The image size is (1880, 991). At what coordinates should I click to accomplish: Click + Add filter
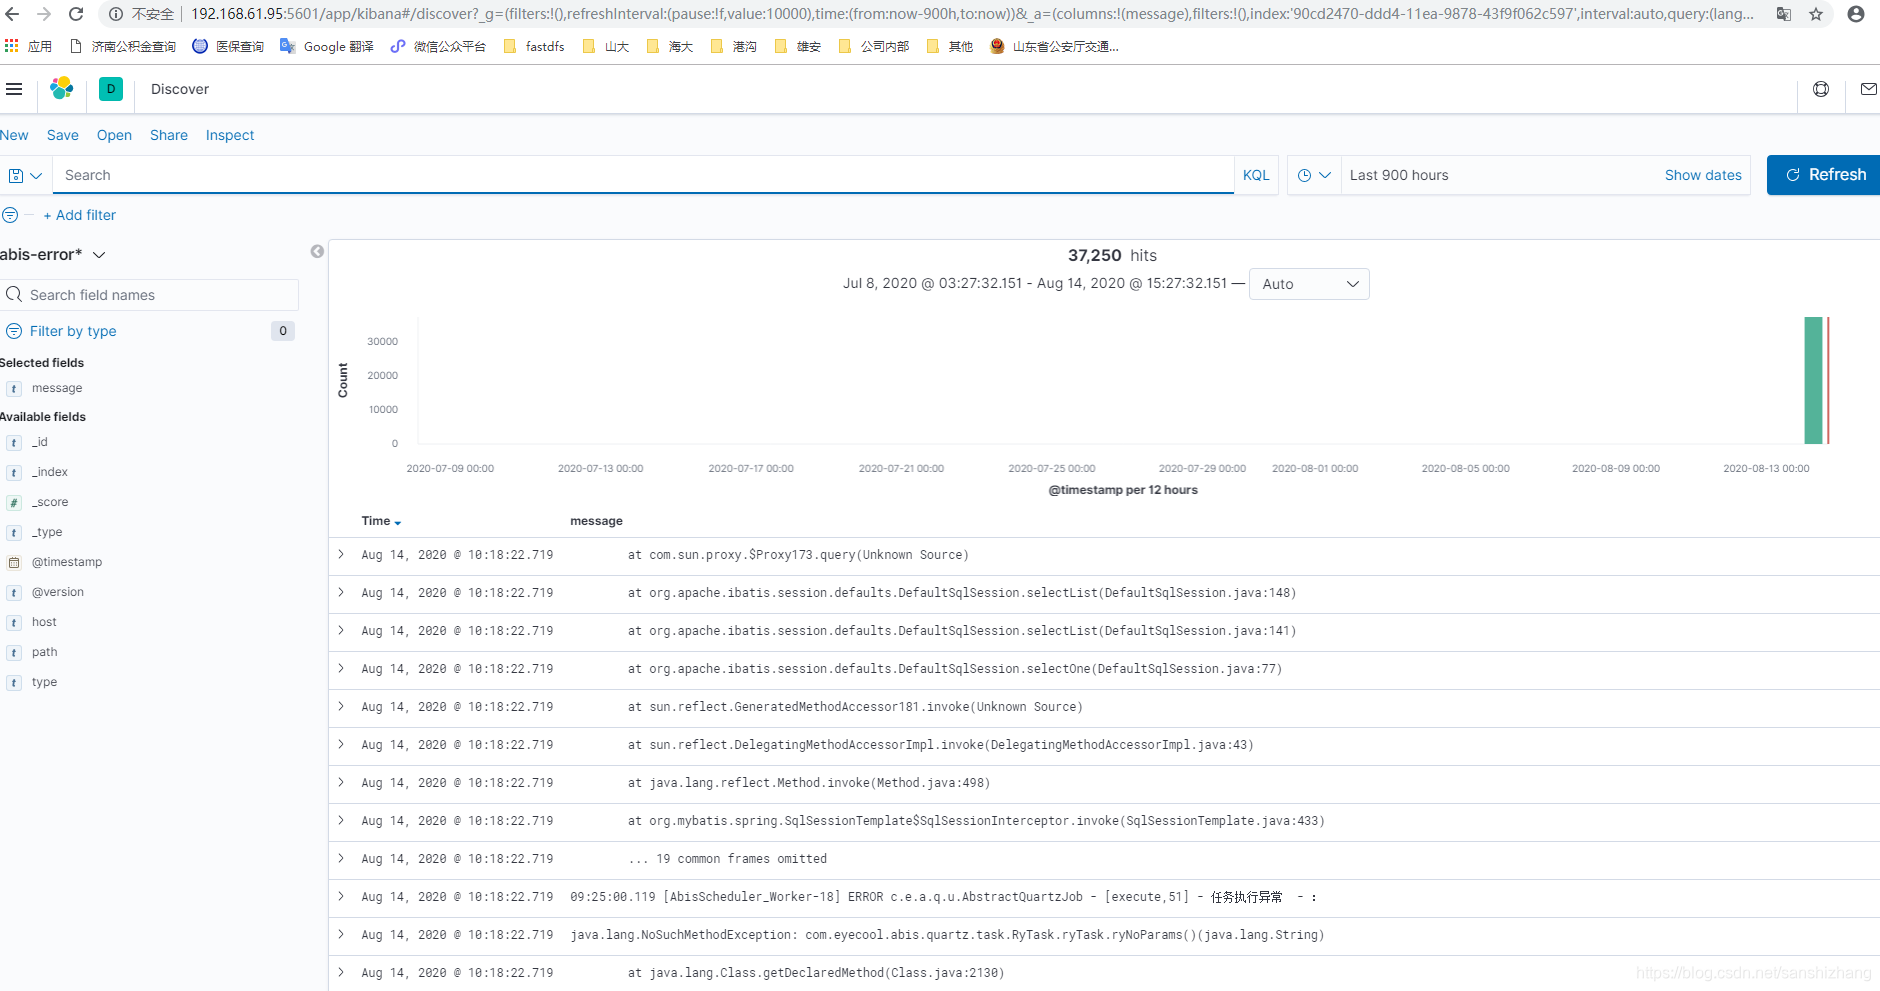(x=79, y=215)
